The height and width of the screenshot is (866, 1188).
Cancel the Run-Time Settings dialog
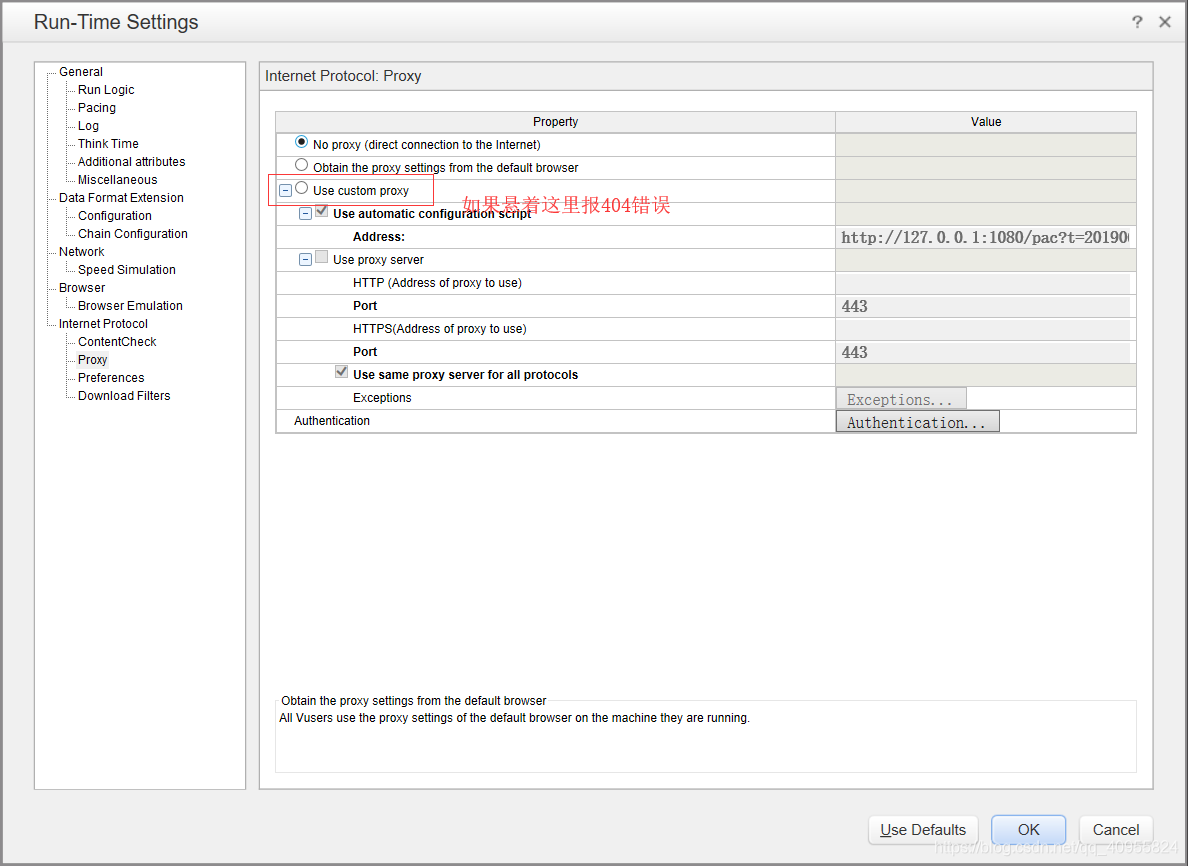tap(1115, 830)
